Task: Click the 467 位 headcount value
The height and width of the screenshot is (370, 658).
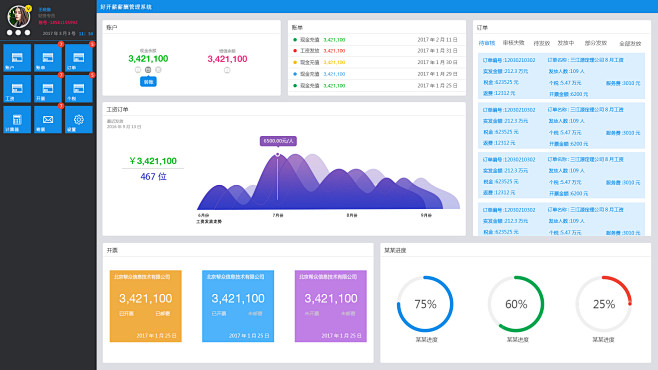Action: [x=153, y=177]
